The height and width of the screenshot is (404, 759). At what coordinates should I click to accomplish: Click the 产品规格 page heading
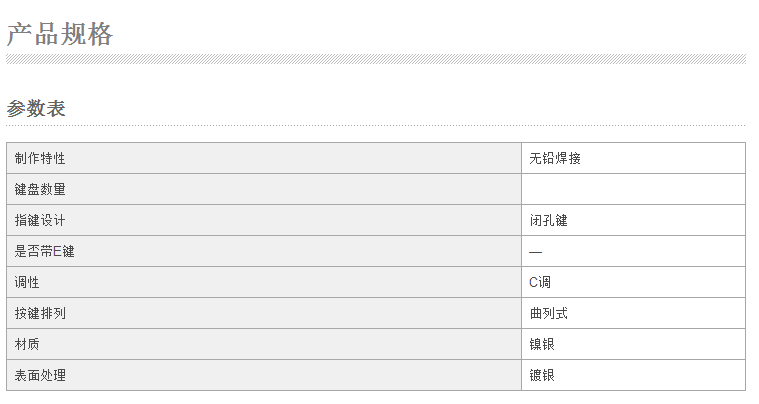(60, 34)
